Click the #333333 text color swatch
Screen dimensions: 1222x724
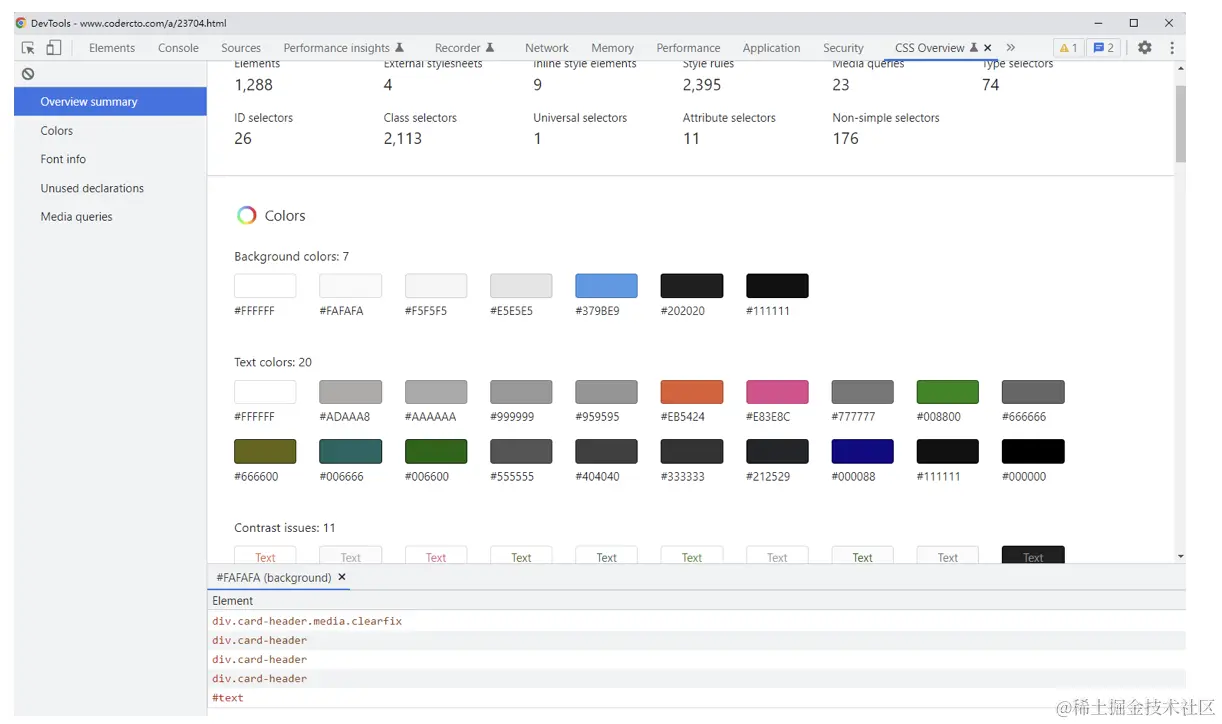(x=692, y=451)
